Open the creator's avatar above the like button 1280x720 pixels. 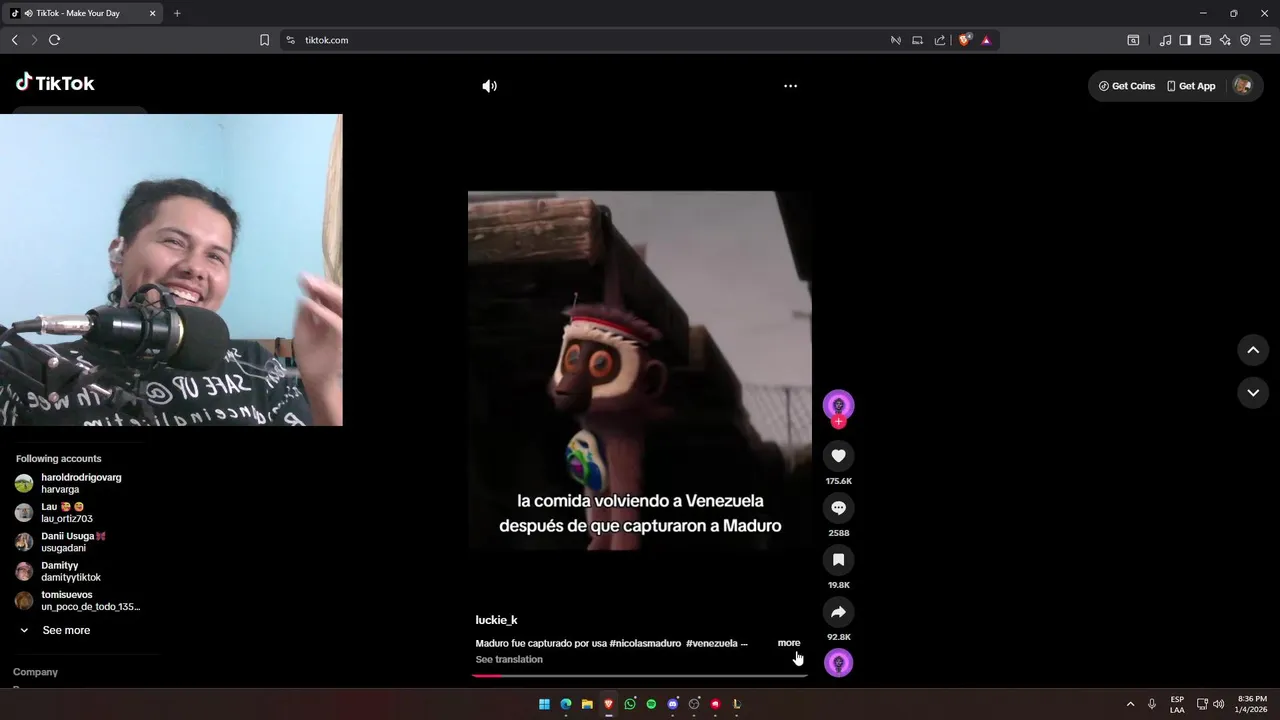(x=838, y=404)
